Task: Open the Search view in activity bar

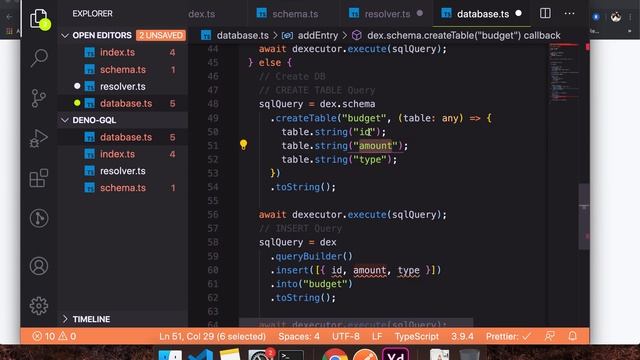Action: pos(39,58)
